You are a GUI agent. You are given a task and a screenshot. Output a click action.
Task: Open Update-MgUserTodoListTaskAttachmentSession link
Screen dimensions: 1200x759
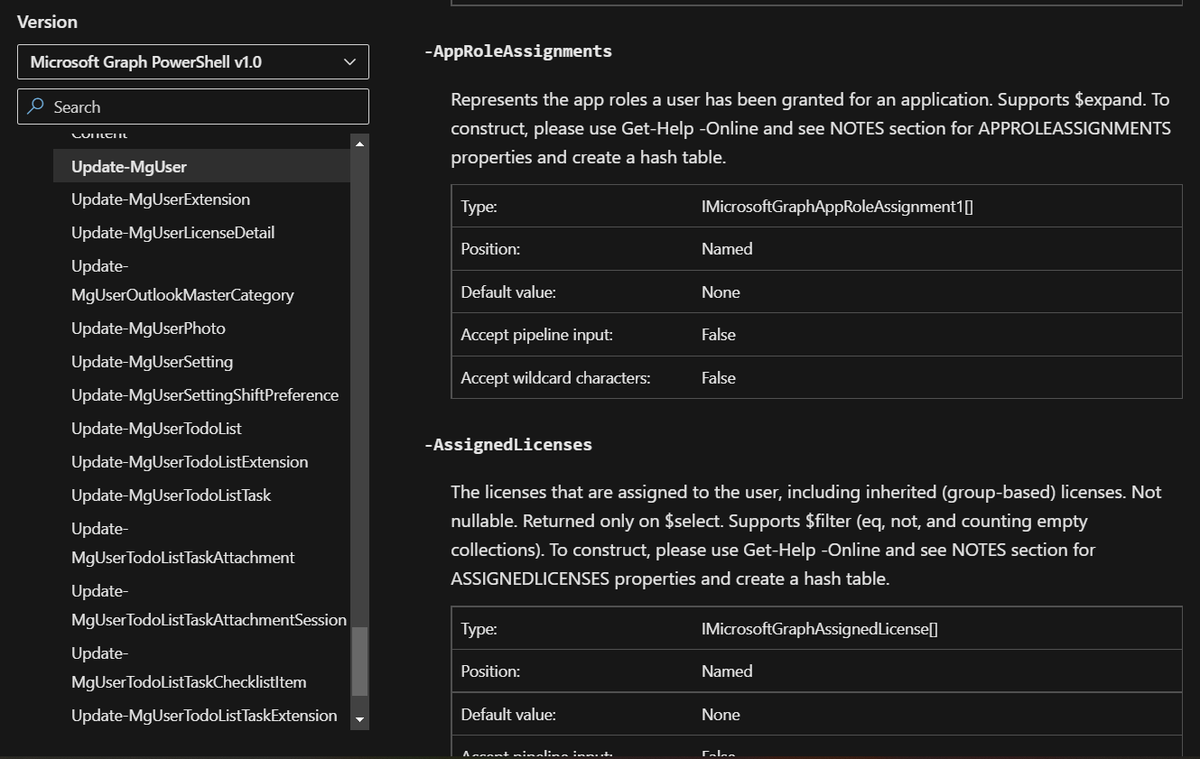click(209, 605)
